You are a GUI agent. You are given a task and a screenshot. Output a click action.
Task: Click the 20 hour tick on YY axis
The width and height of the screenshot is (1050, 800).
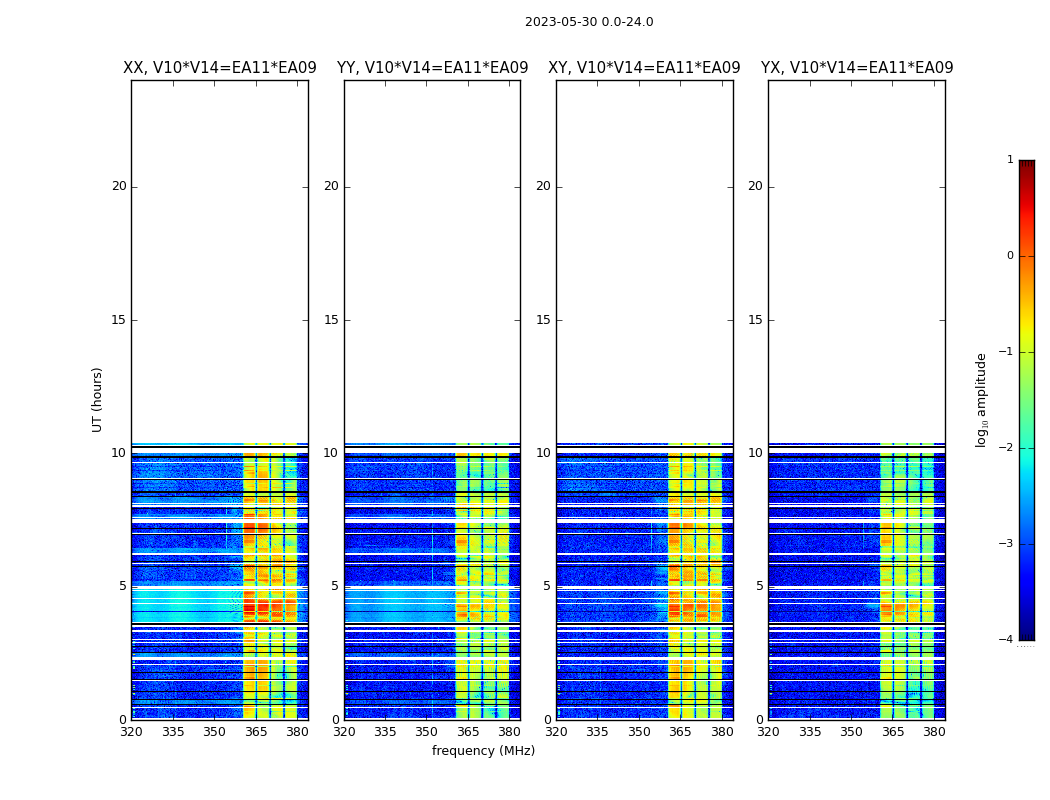point(330,186)
